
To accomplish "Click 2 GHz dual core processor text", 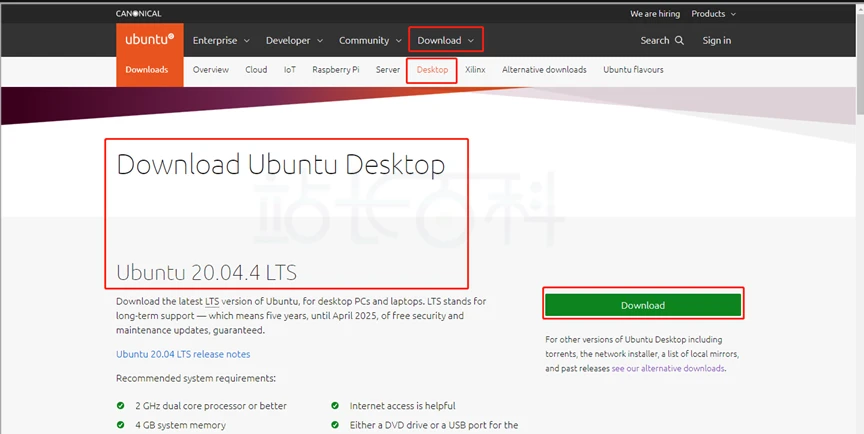I will pos(211,406).
